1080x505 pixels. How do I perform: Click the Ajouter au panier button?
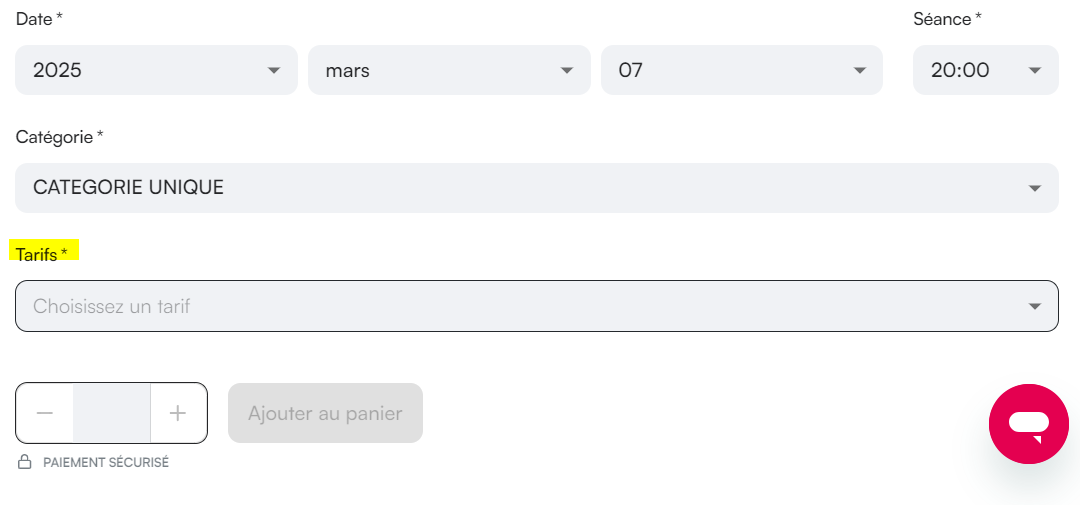325,413
